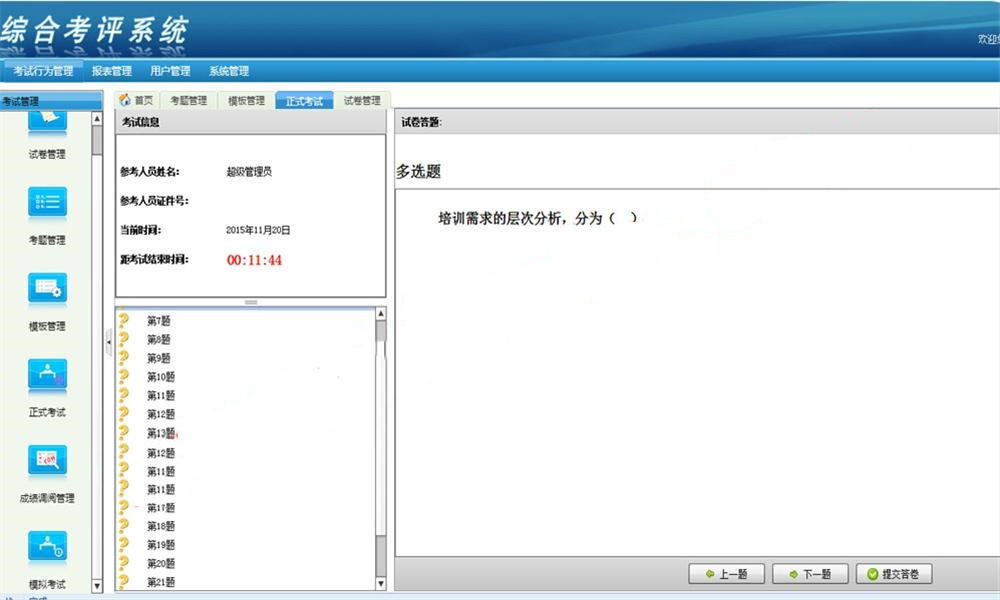Click the question mark icon beside 第13题
The height and width of the screenshot is (600, 1000).
click(124, 433)
